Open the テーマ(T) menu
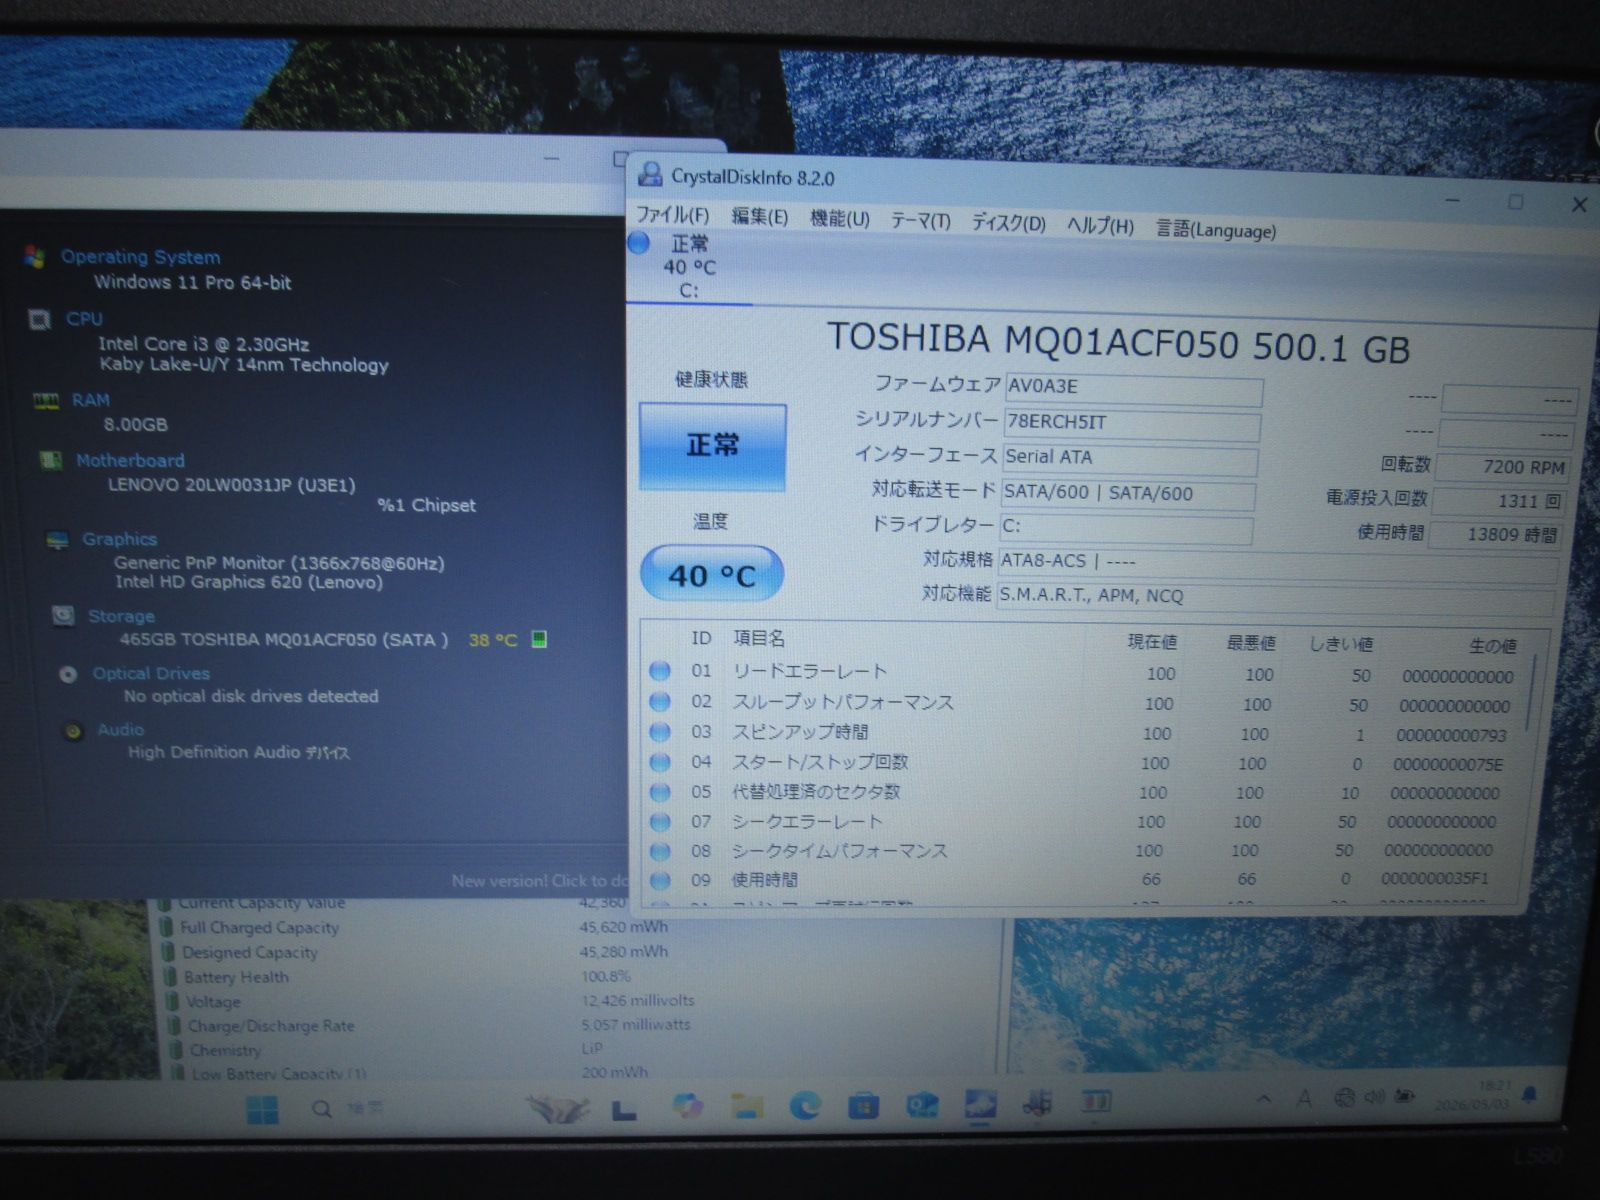The width and height of the screenshot is (1600, 1200). pyautogui.click(x=920, y=221)
